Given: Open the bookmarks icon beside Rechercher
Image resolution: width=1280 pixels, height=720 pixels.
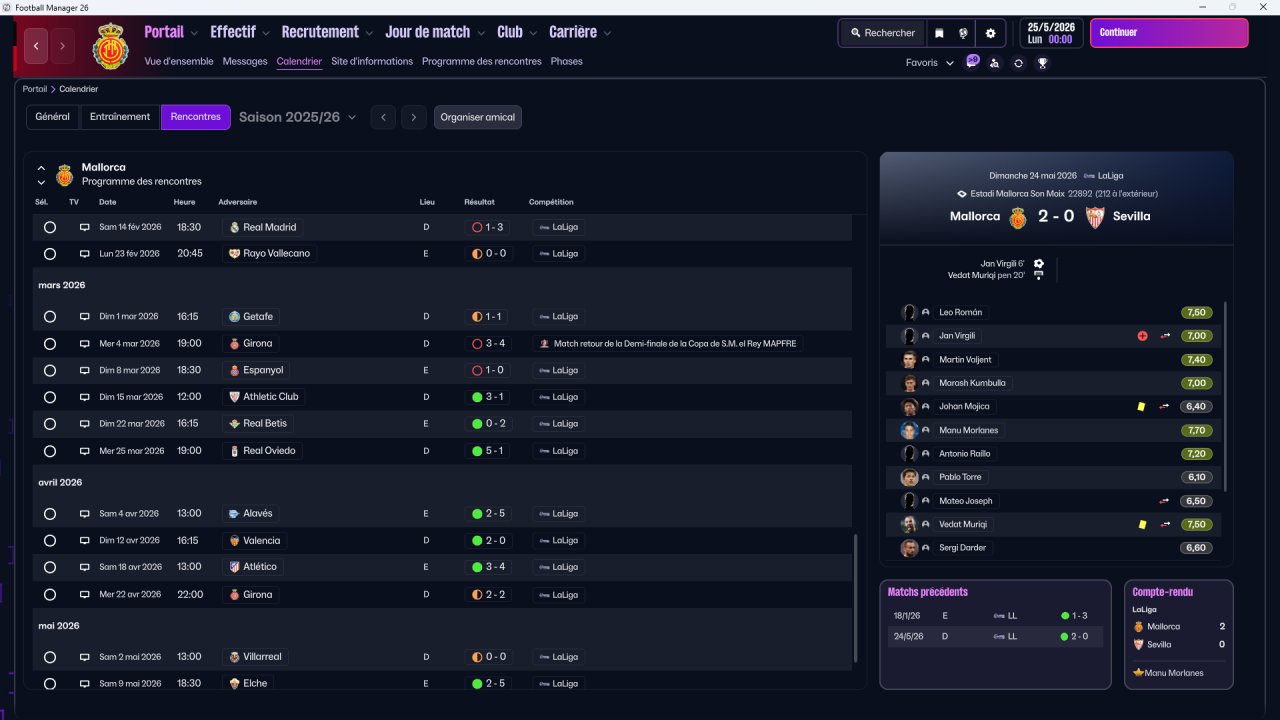Looking at the screenshot, I should coord(939,33).
